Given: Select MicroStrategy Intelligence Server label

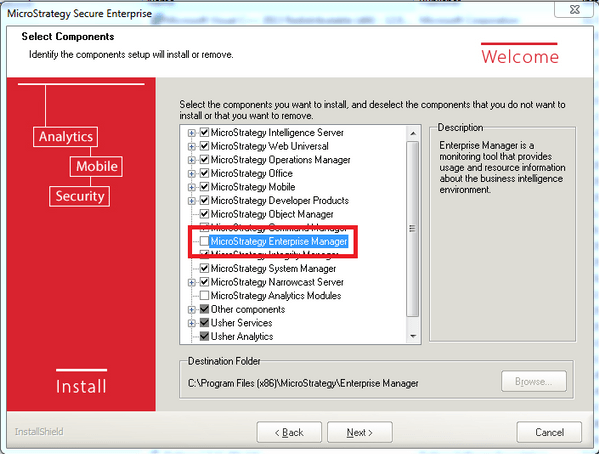Looking at the screenshot, I should (277, 133).
